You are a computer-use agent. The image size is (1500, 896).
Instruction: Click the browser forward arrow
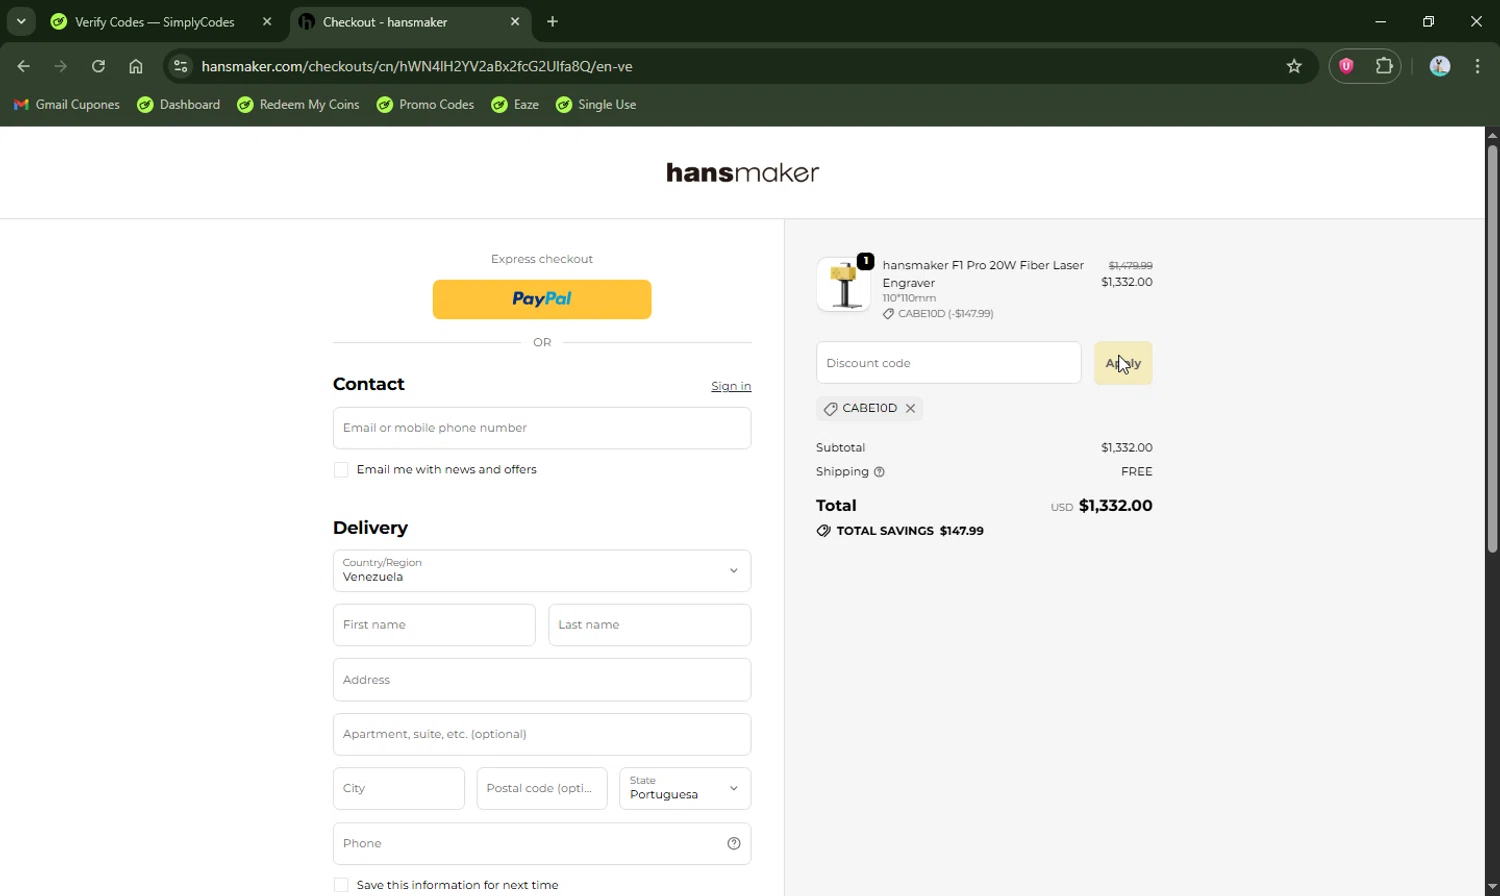(x=61, y=66)
